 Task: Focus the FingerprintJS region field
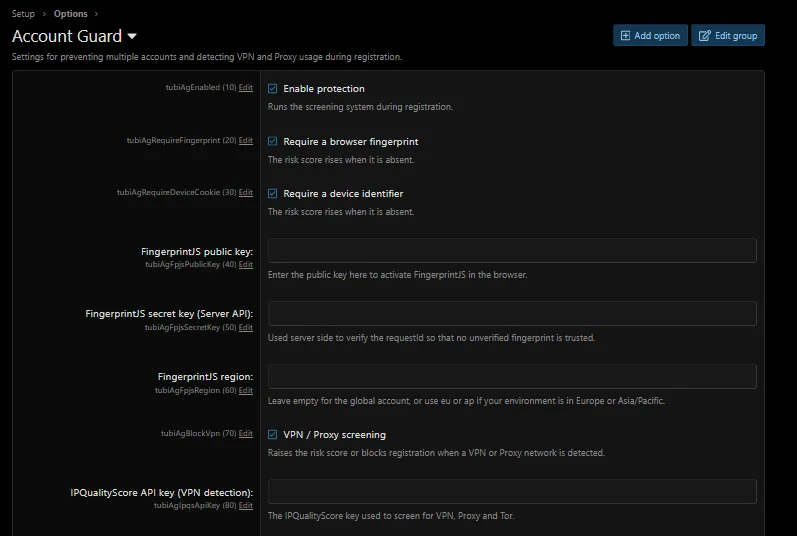(512, 376)
